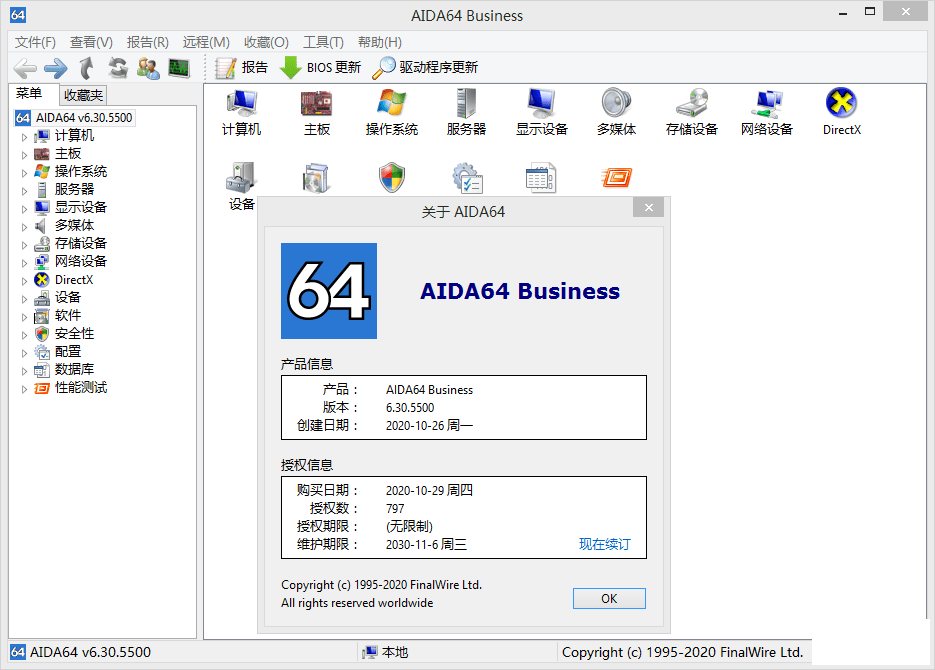The height and width of the screenshot is (670, 935).
Task: Open the 工具(T) menu
Action: point(323,42)
